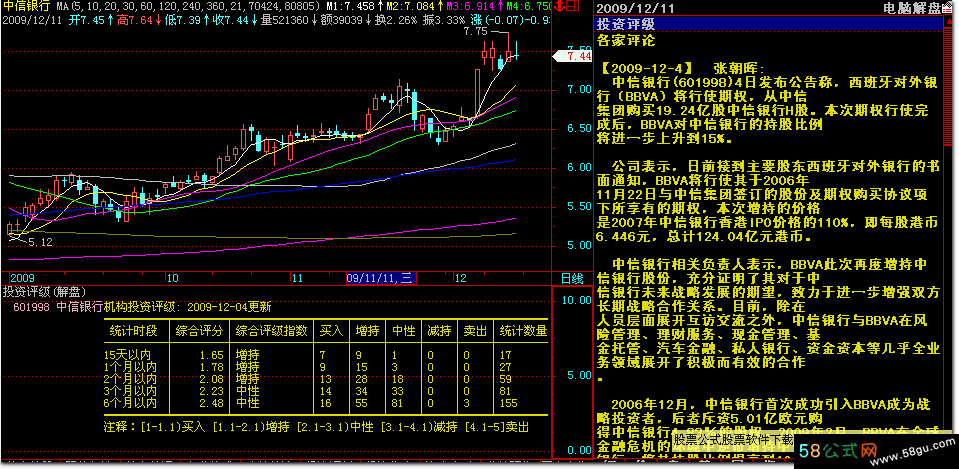
Task: Select the 6个月以内 row label
Action: tap(130, 404)
